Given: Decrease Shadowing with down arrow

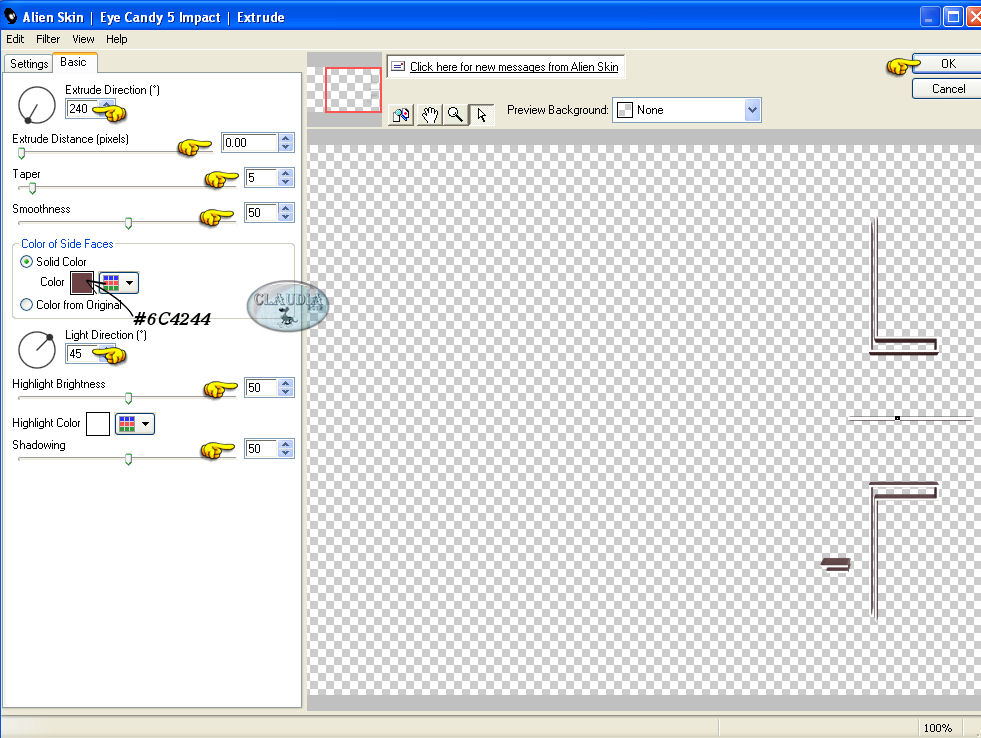Looking at the screenshot, I should coord(286,453).
